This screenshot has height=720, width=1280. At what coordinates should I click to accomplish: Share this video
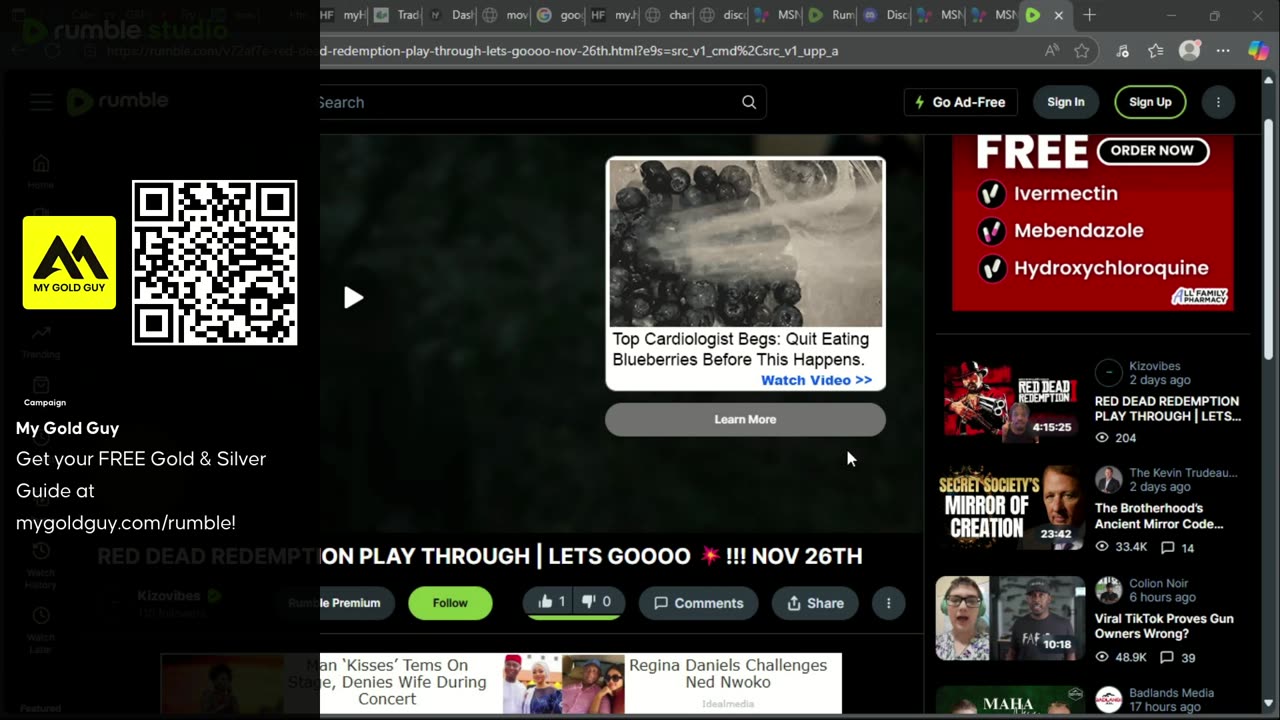815,603
